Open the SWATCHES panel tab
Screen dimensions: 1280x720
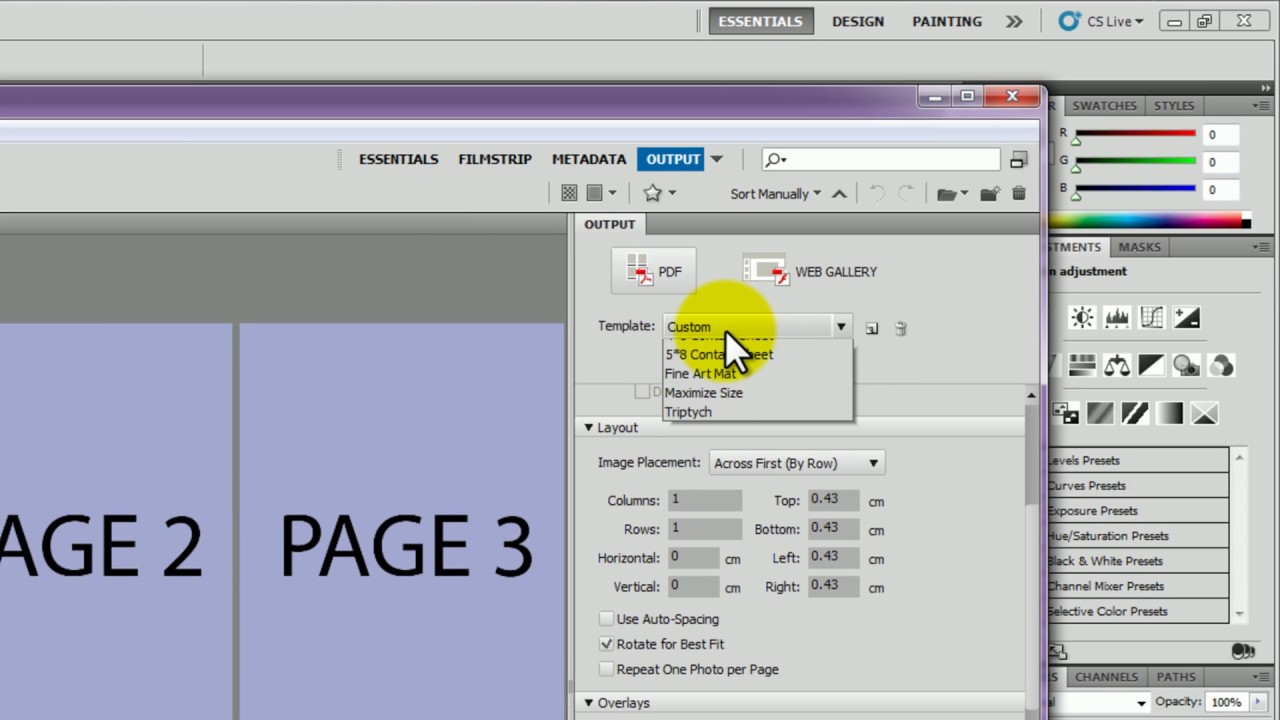(1104, 105)
